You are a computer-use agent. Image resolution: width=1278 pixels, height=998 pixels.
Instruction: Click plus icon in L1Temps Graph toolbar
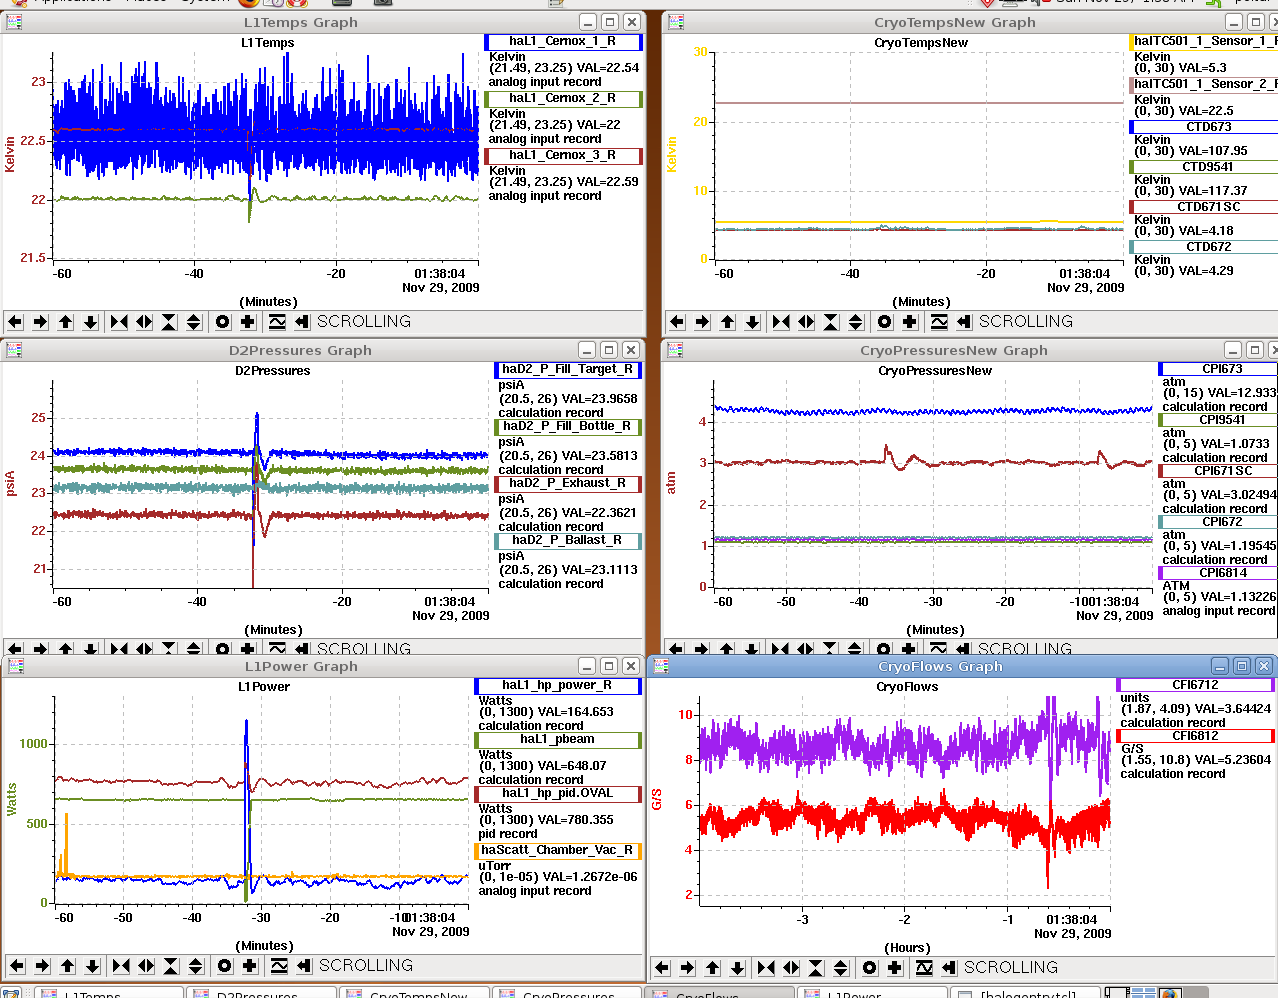click(x=247, y=322)
